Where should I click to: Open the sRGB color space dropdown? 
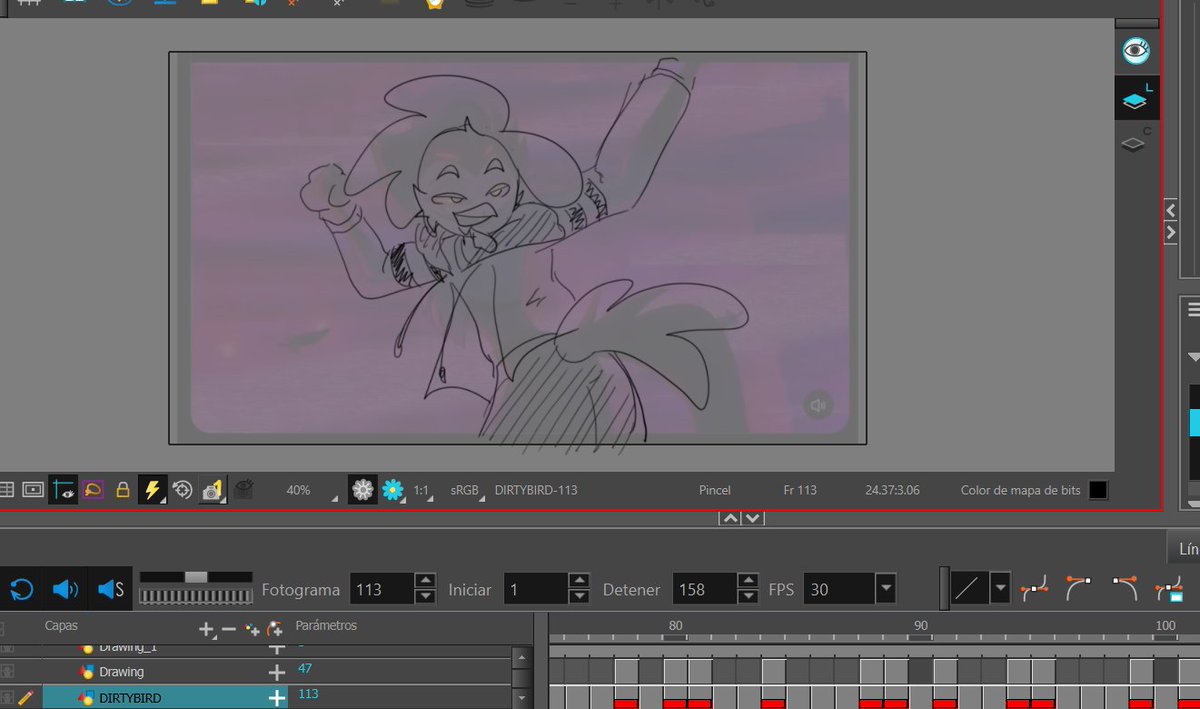pyautogui.click(x=467, y=490)
